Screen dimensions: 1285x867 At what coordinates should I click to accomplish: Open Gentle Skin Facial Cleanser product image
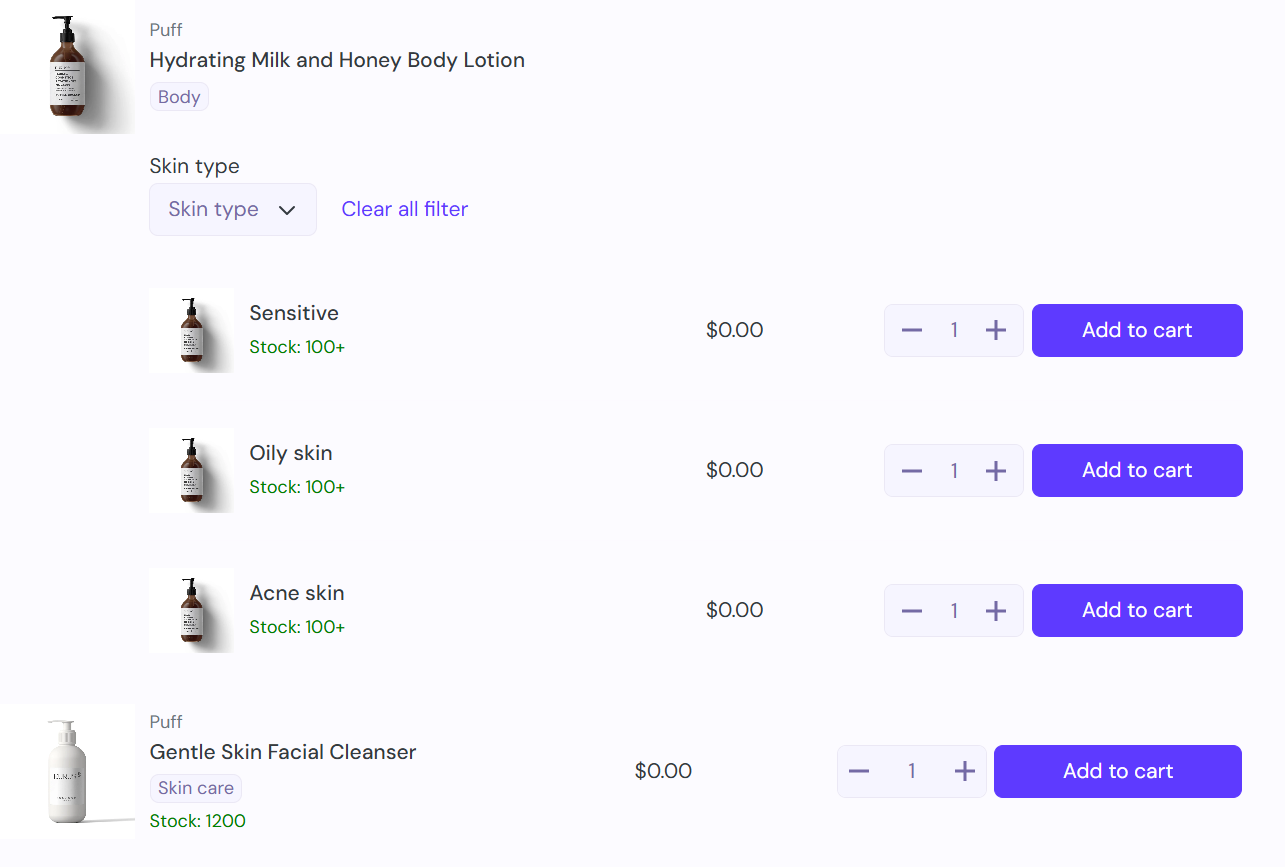point(67,771)
